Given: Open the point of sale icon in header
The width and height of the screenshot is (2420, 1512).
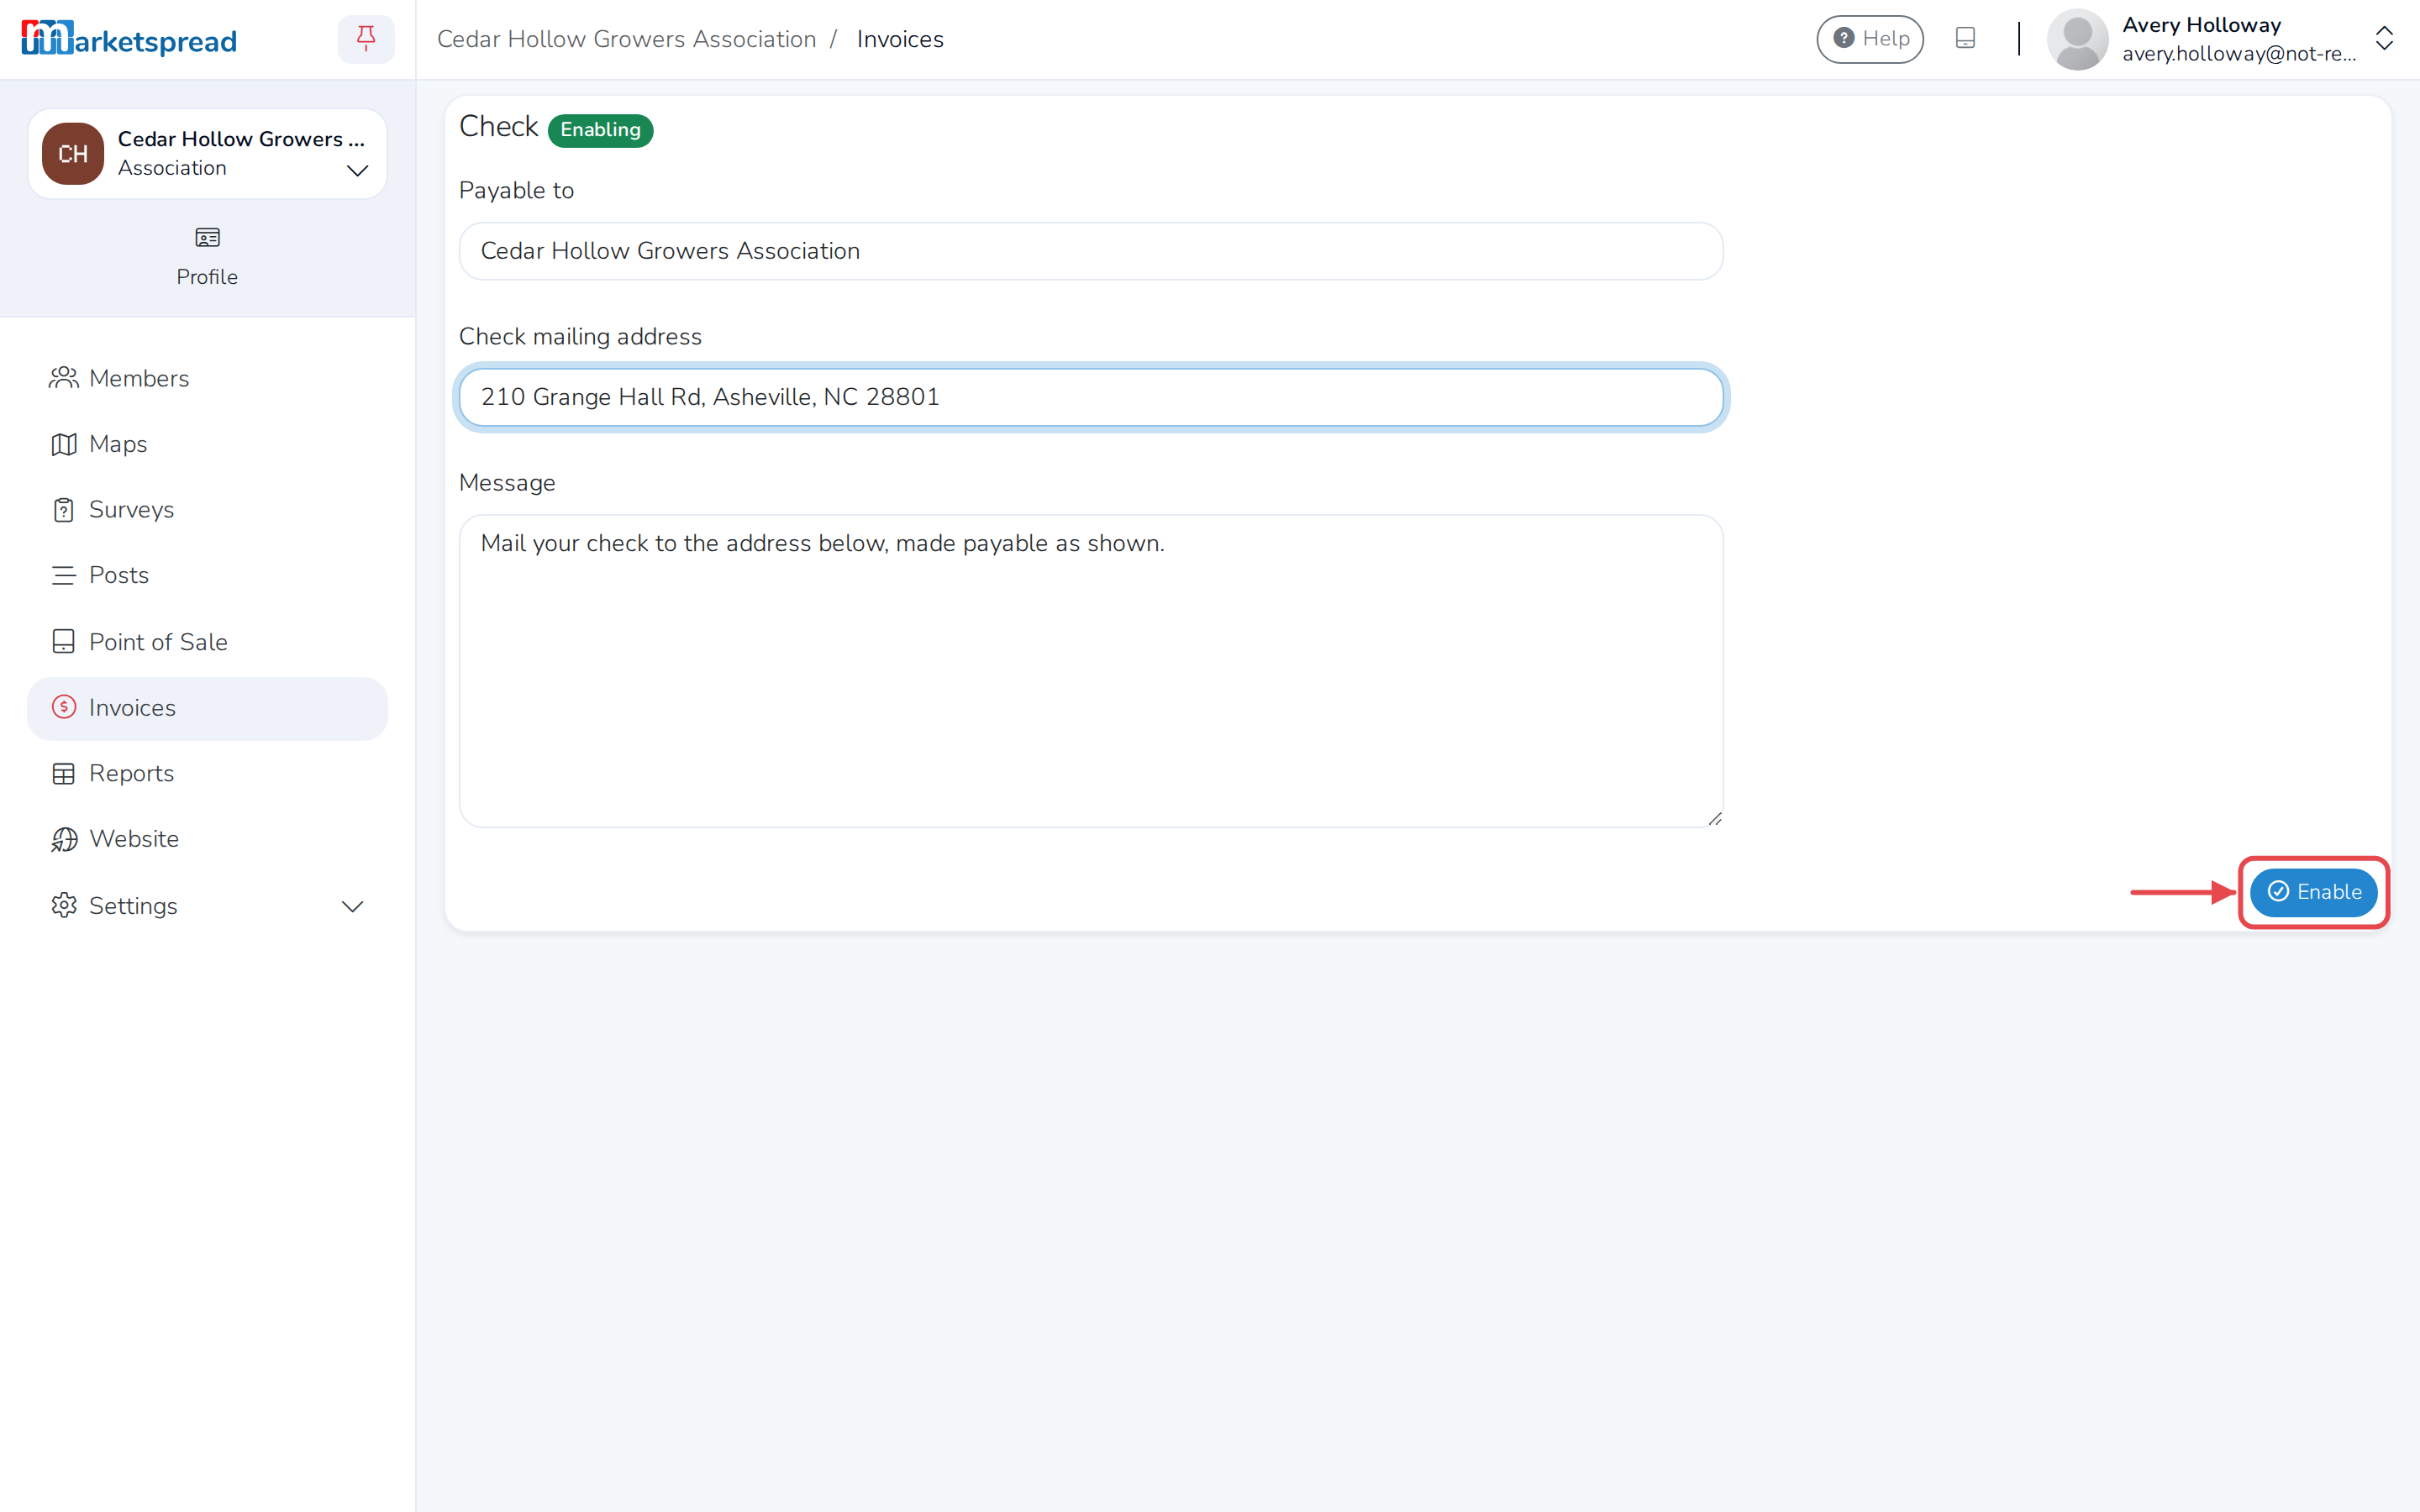Looking at the screenshot, I should tap(1965, 39).
